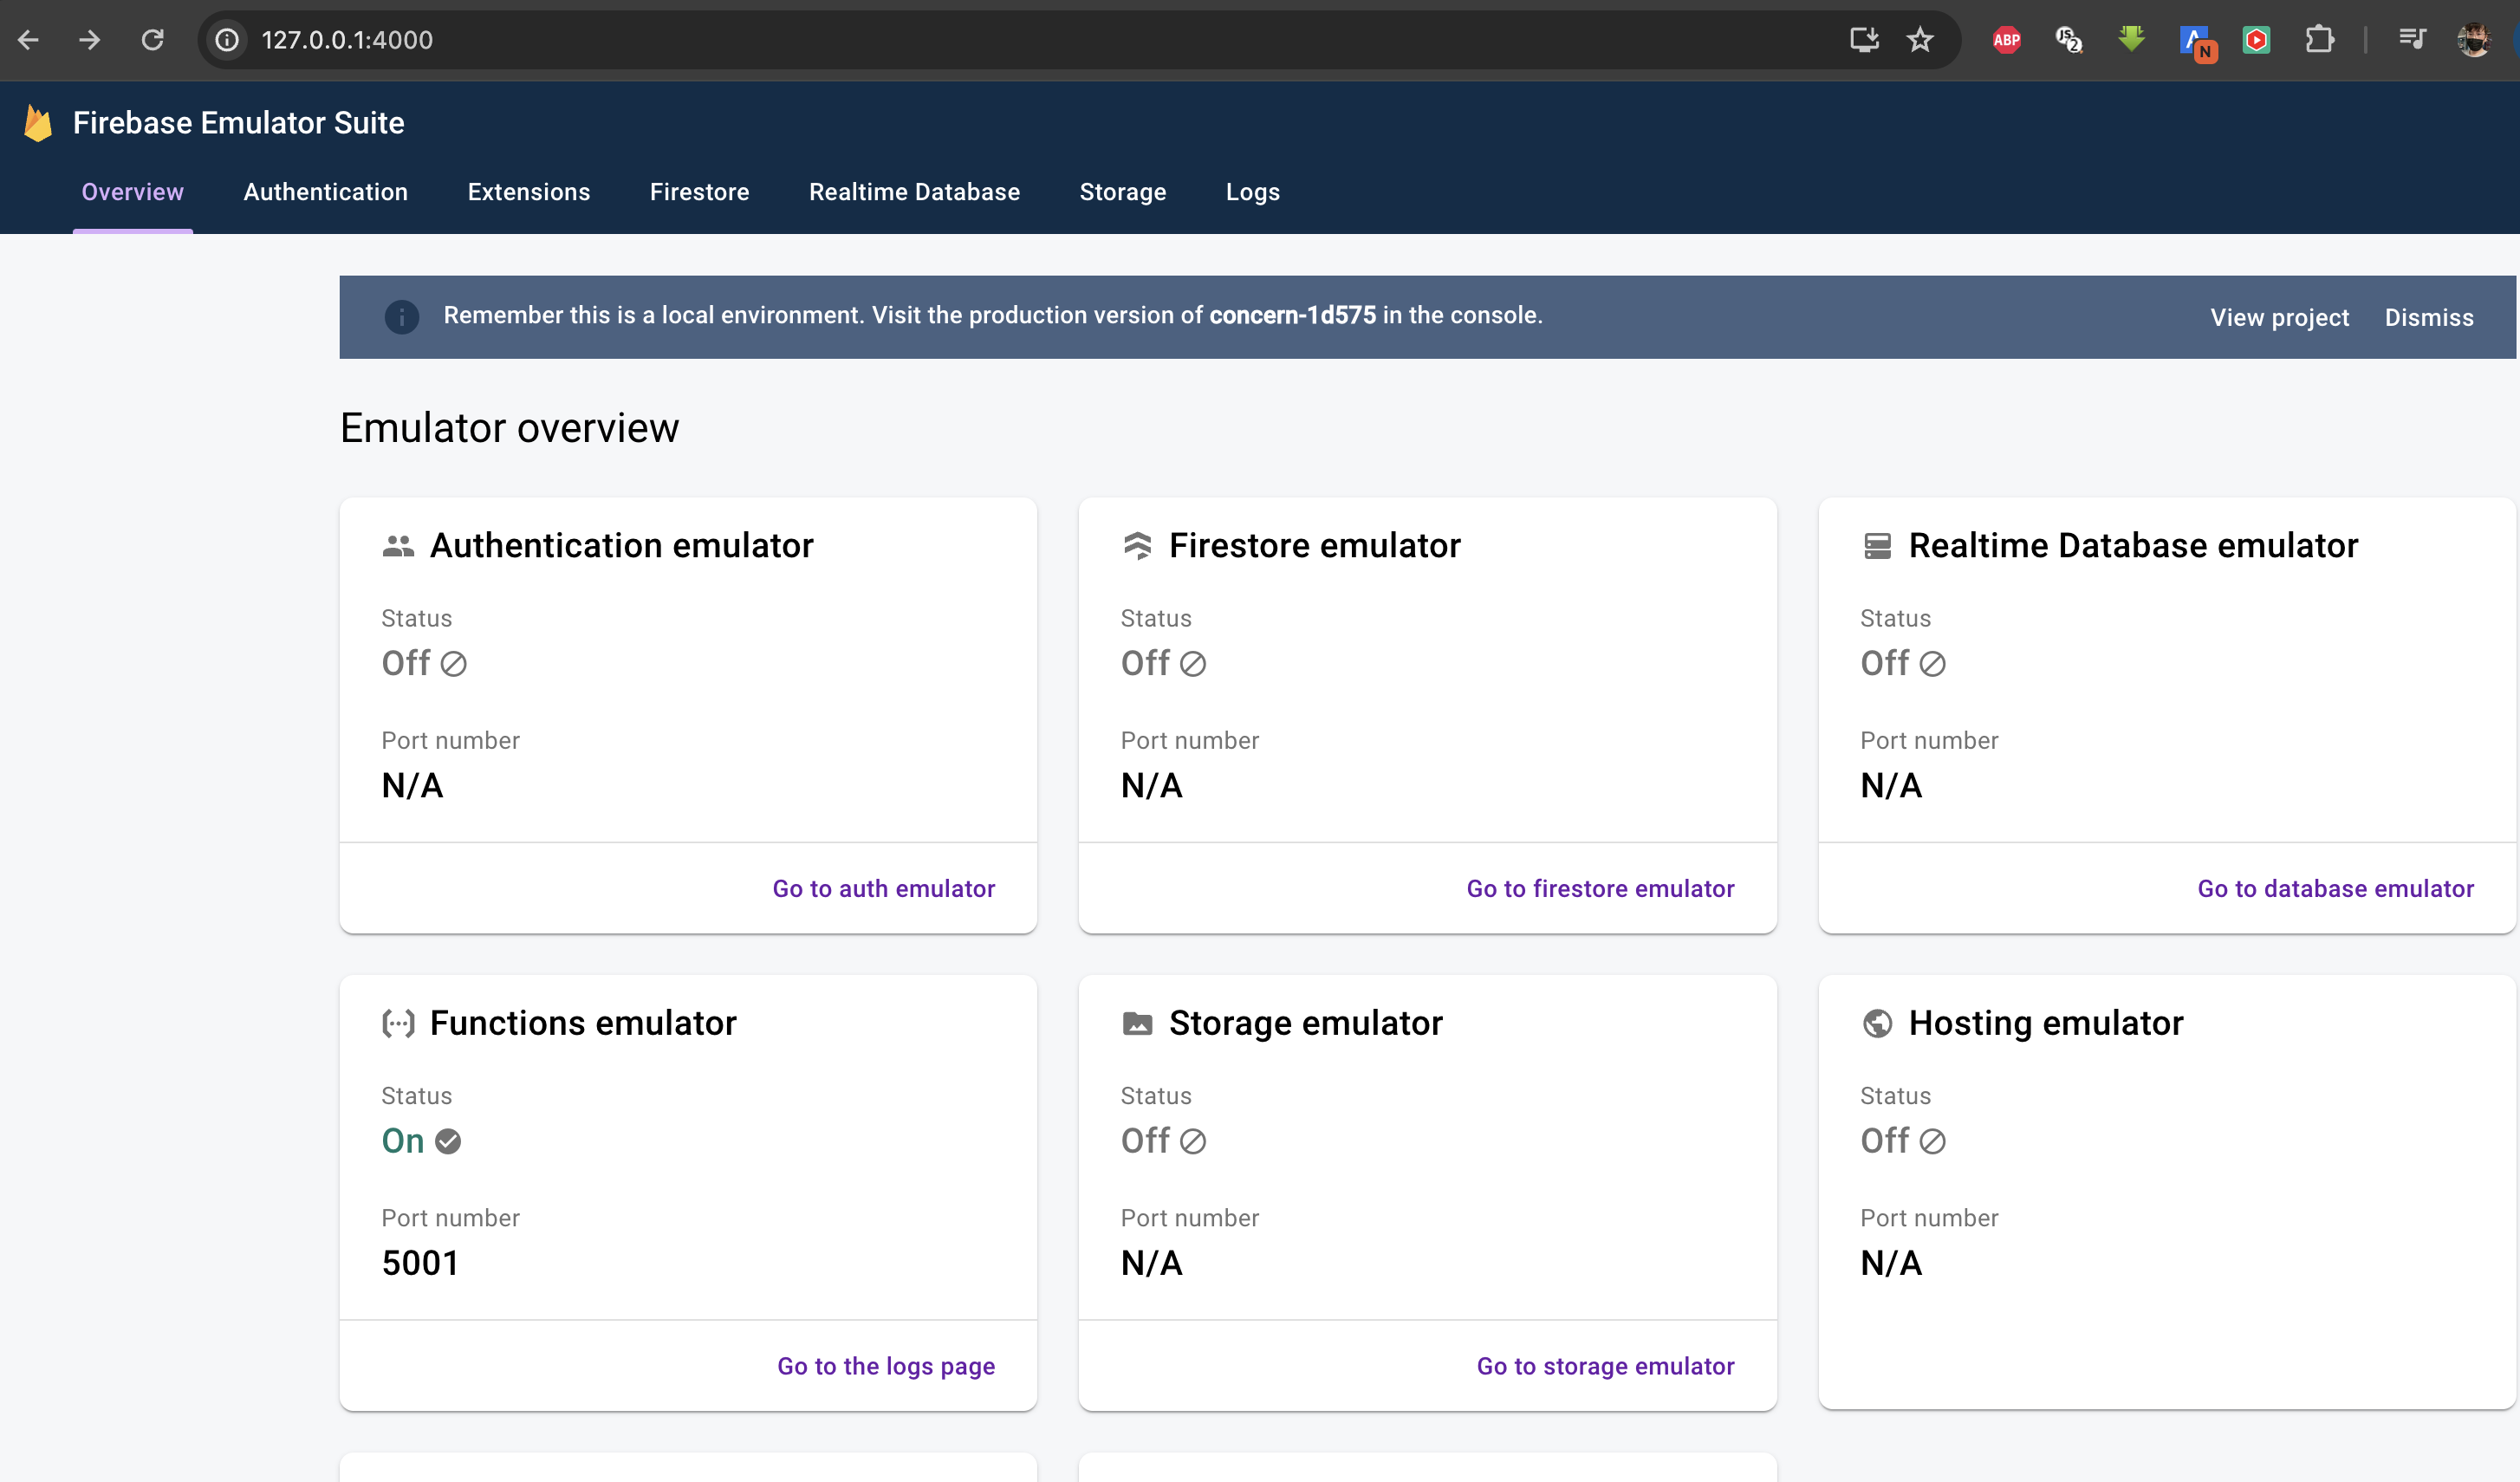Open the Firestore tab
Viewport: 2520px width, 1482px height.
click(x=699, y=192)
